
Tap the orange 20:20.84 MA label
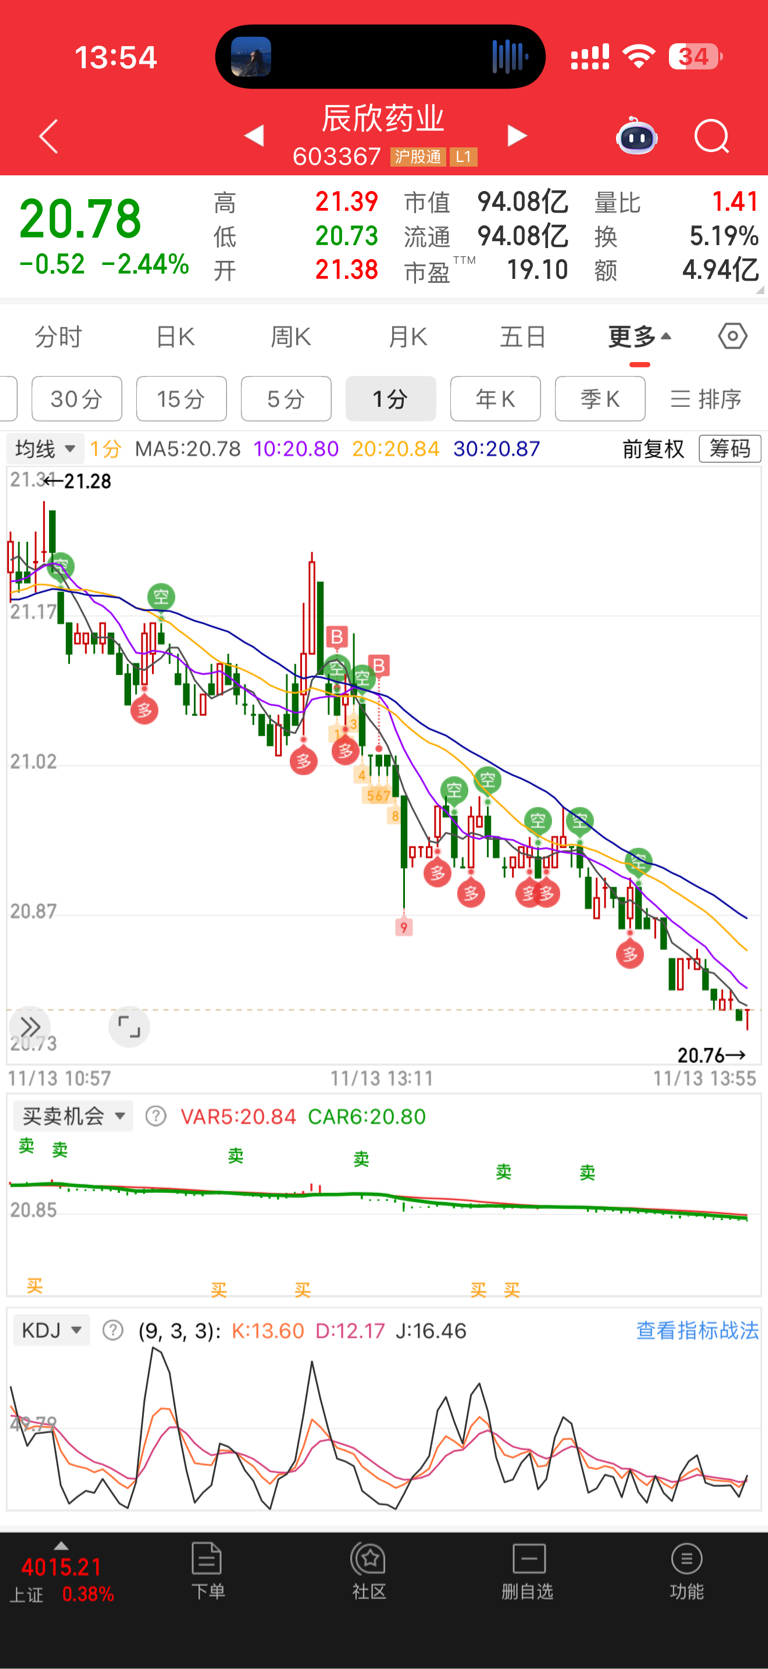tap(396, 449)
